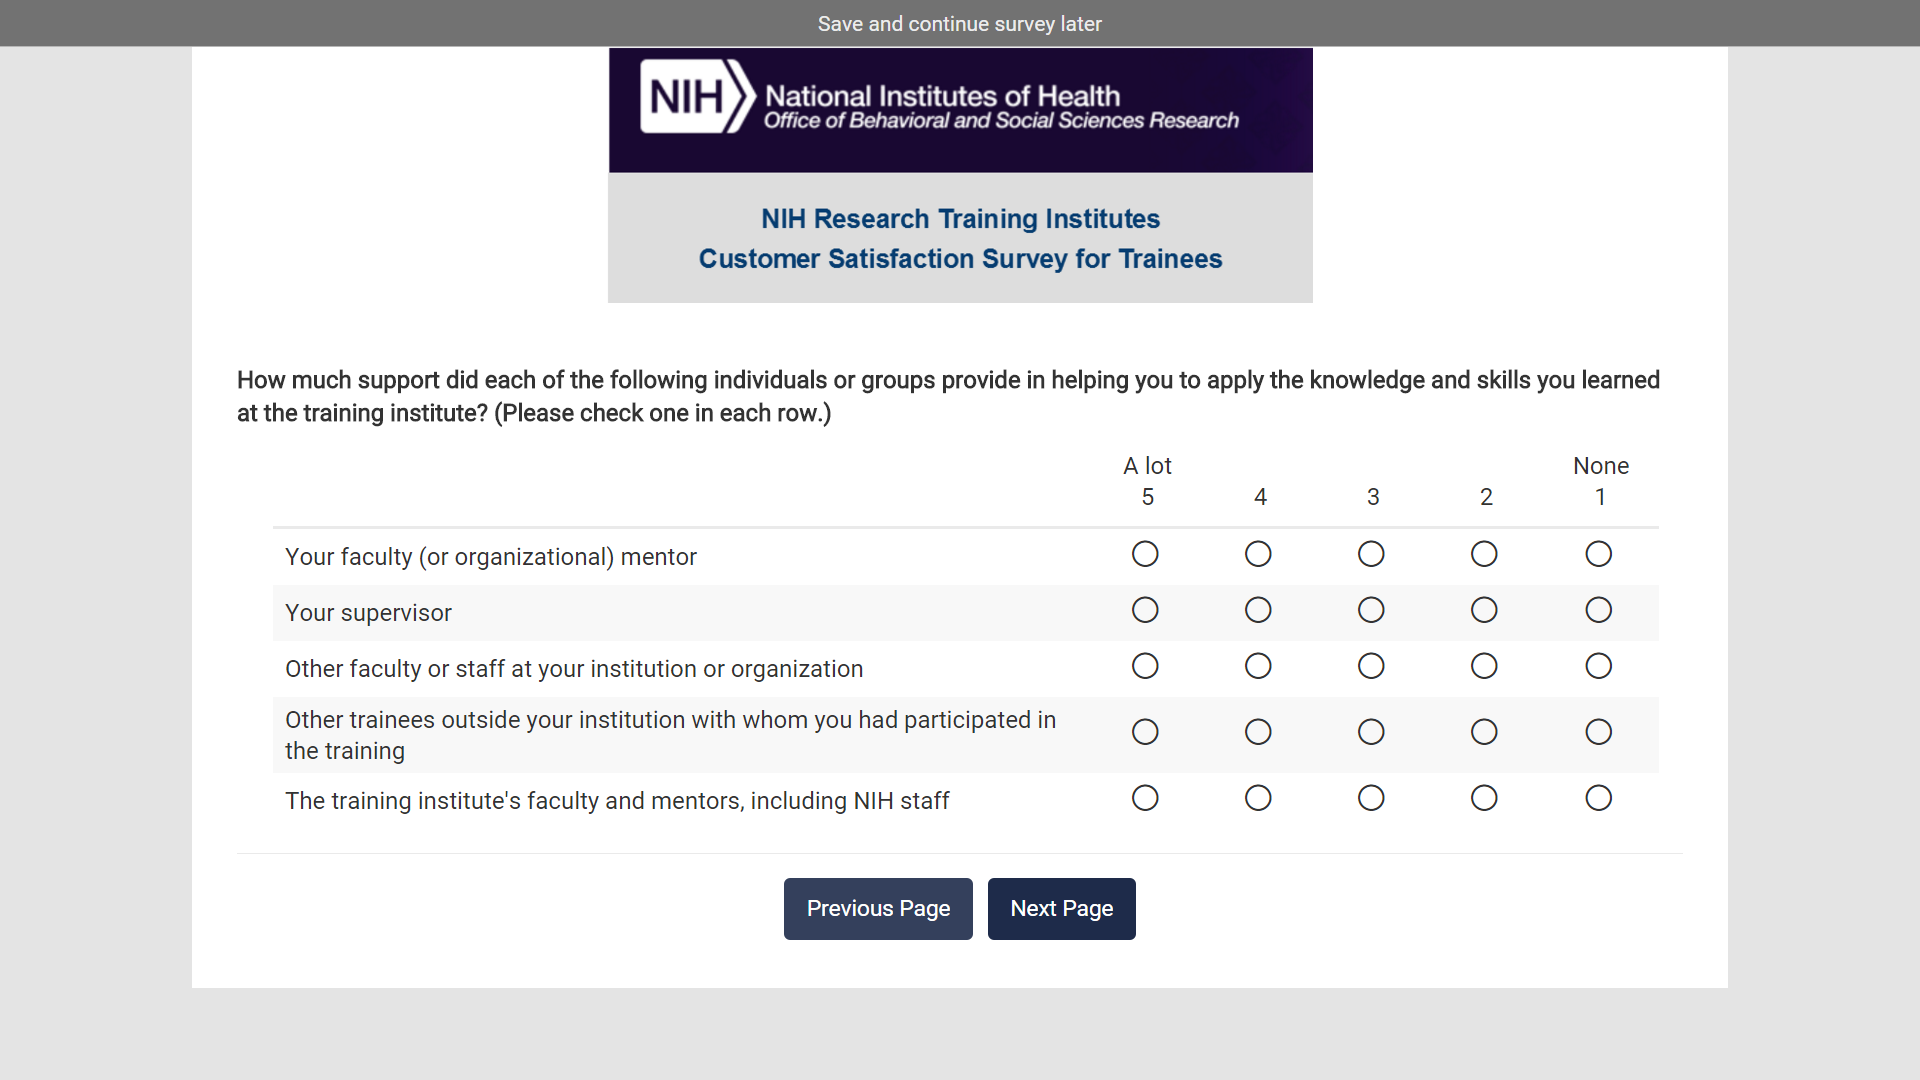Choose 3 for other faculty or staff
Image resolution: width=1920 pixels, height=1080 pixels.
[1371, 666]
